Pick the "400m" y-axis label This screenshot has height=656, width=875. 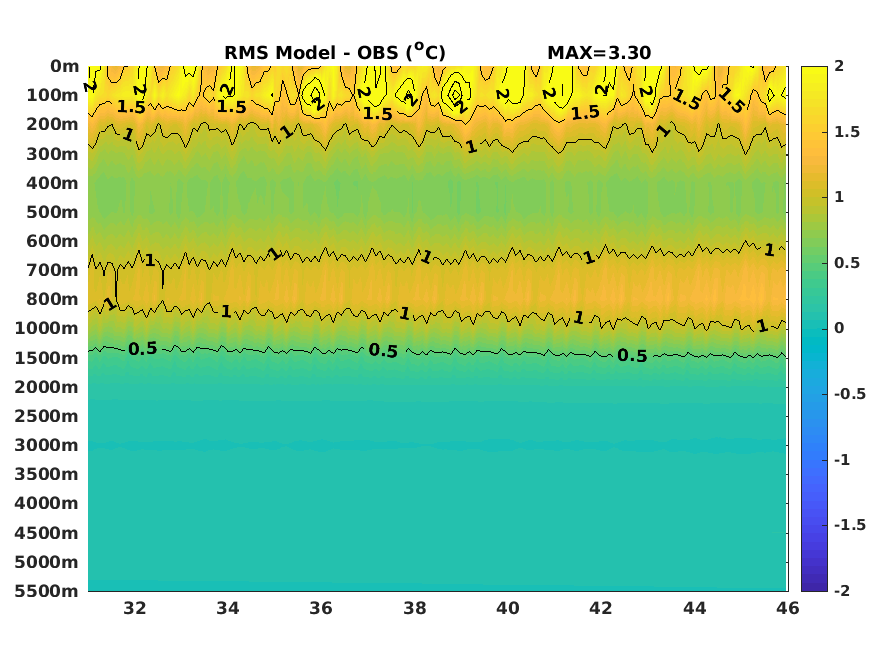(x=52, y=183)
